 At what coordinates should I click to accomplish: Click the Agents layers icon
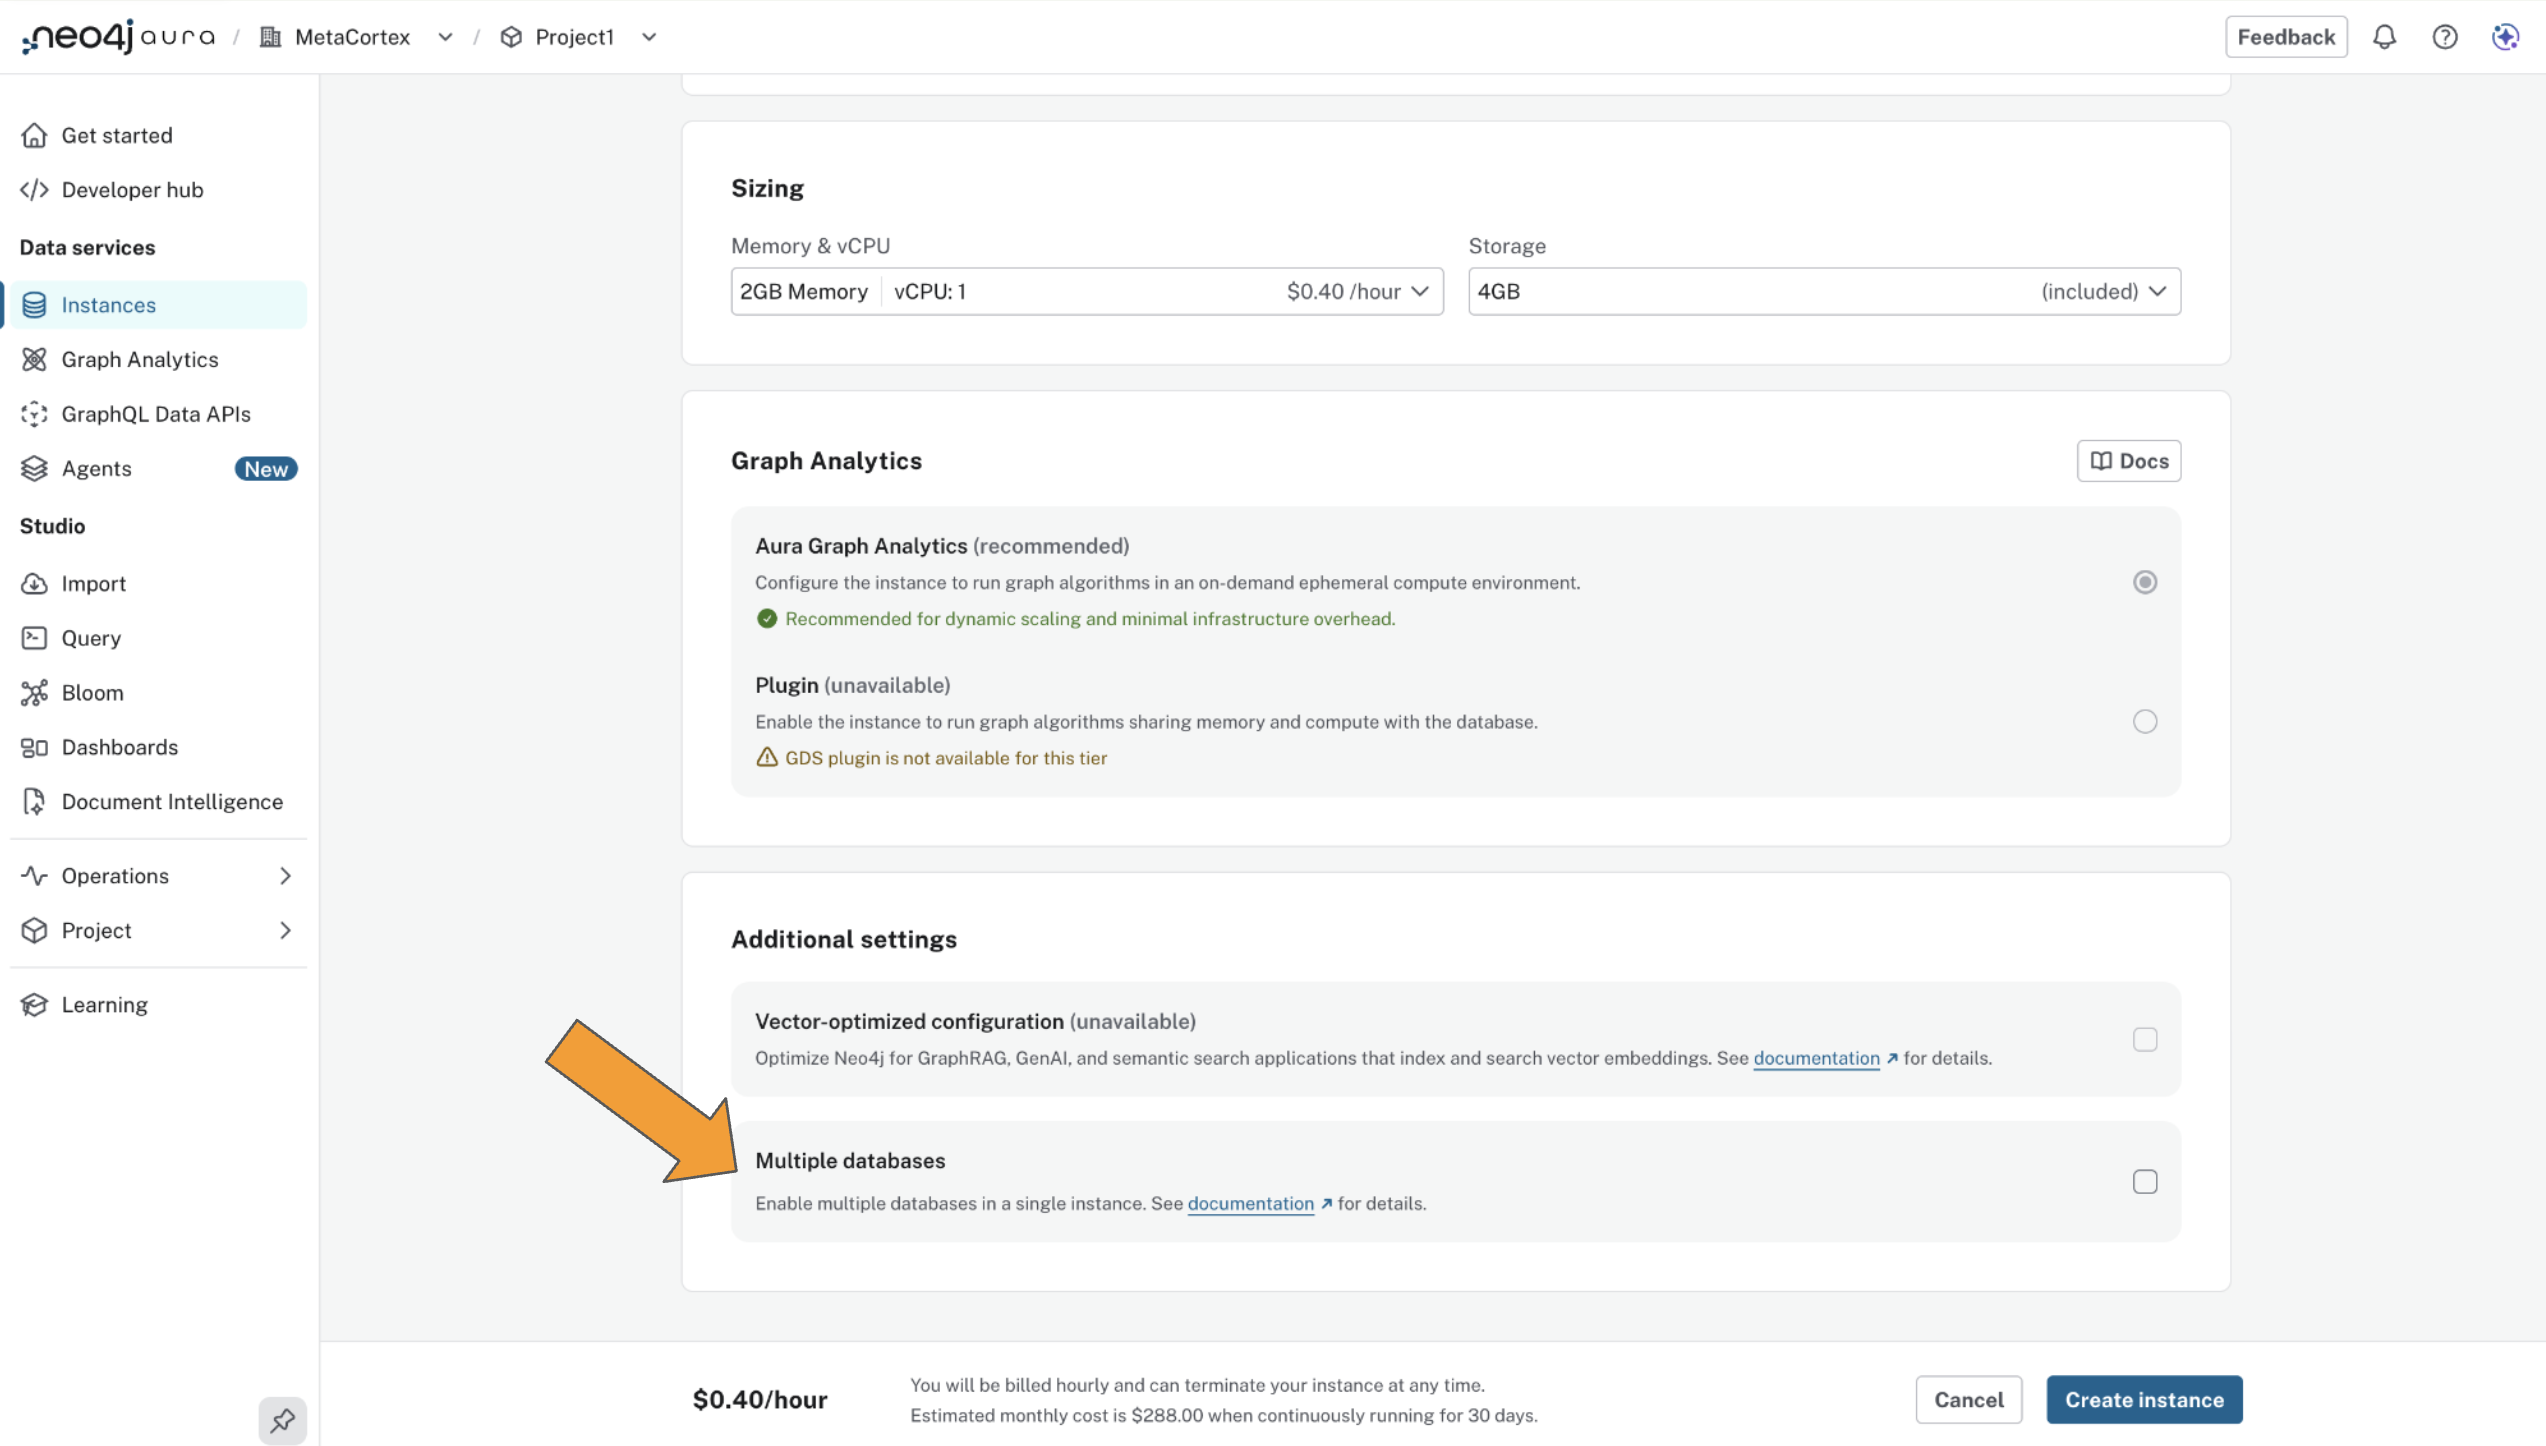[x=34, y=468]
